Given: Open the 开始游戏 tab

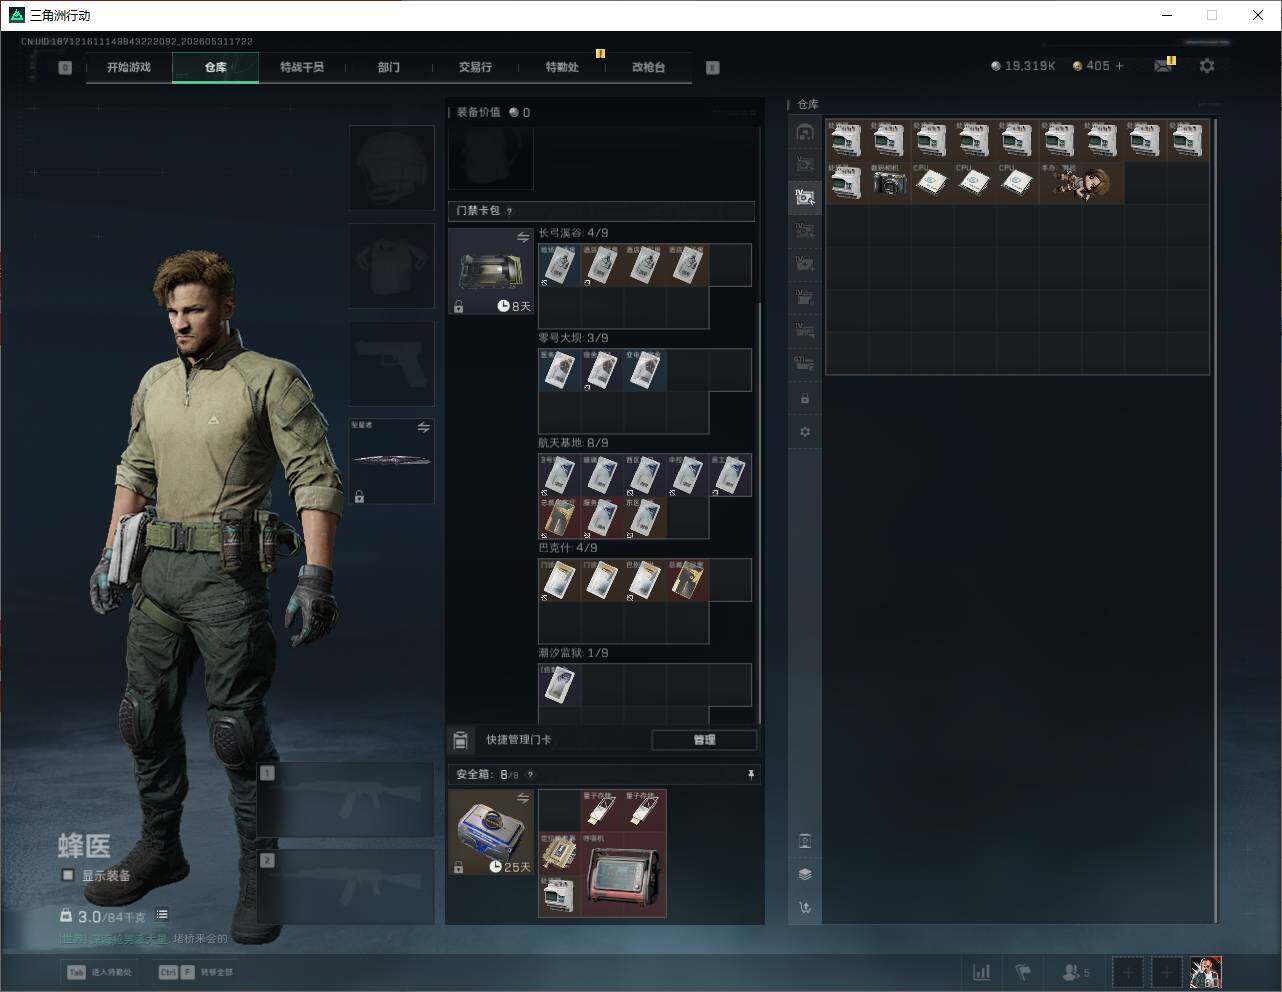Looking at the screenshot, I should click(x=129, y=67).
